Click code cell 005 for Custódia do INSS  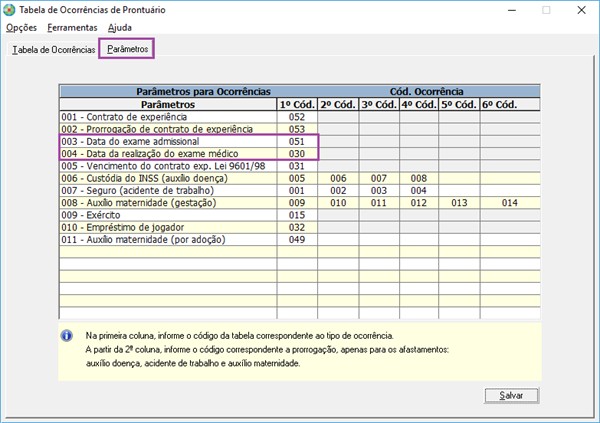(x=297, y=178)
